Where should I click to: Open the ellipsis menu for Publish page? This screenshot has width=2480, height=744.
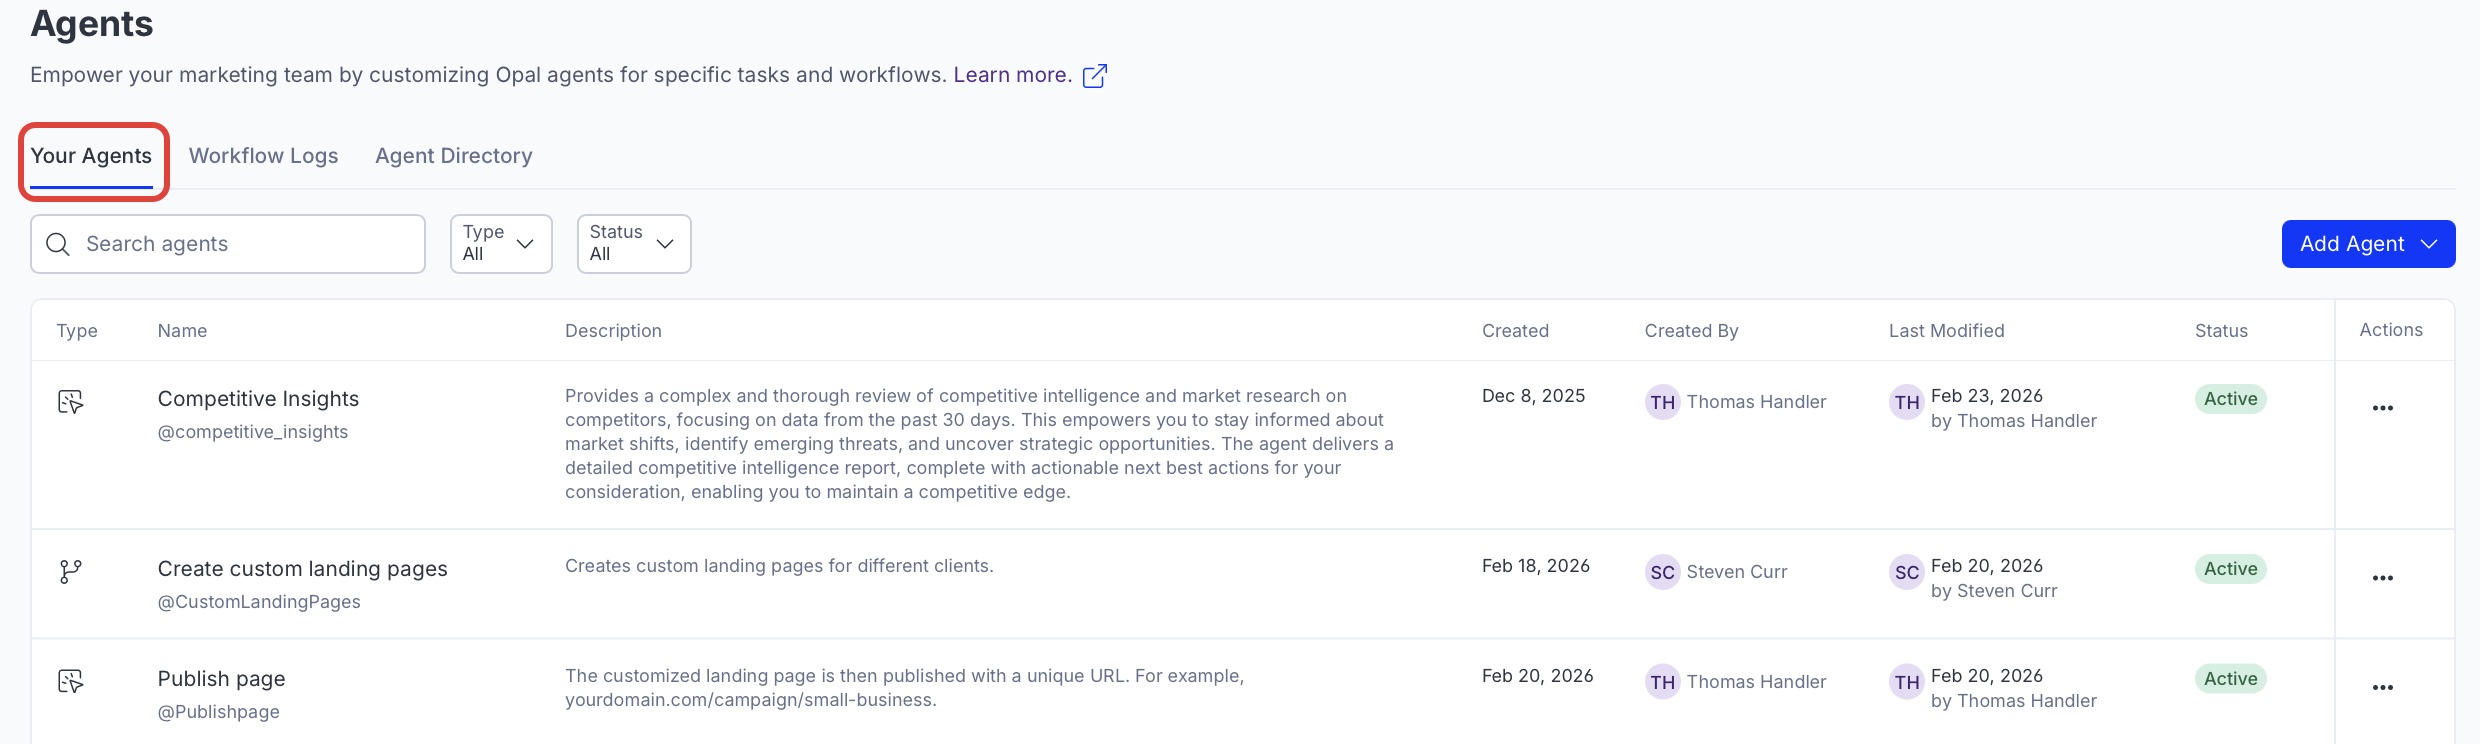pos(2382,688)
